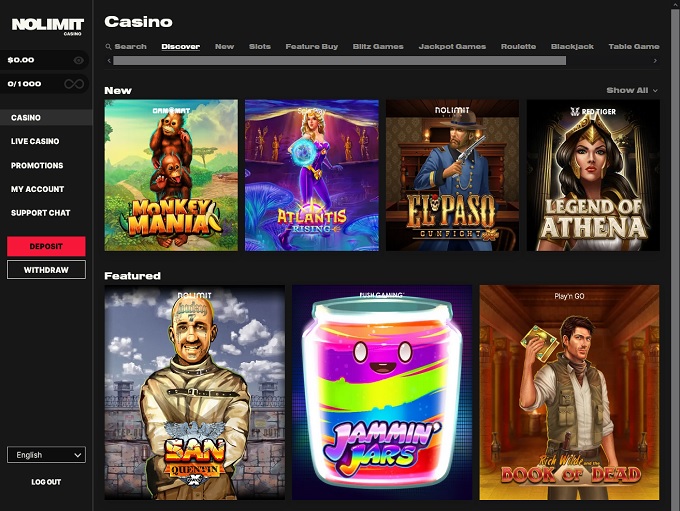Toggle balance visibility eye icon

pos(78,60)
